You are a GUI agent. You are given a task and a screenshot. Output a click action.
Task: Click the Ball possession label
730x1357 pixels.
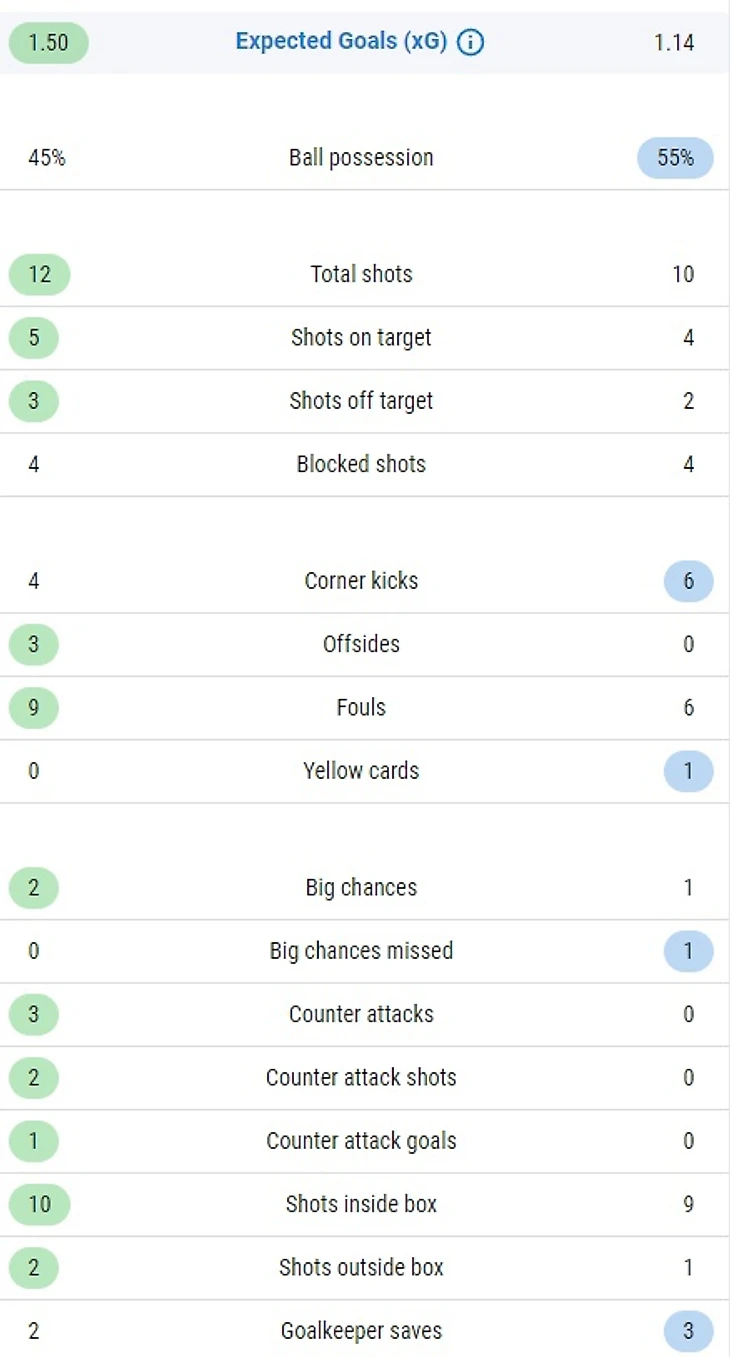(361, 157)
